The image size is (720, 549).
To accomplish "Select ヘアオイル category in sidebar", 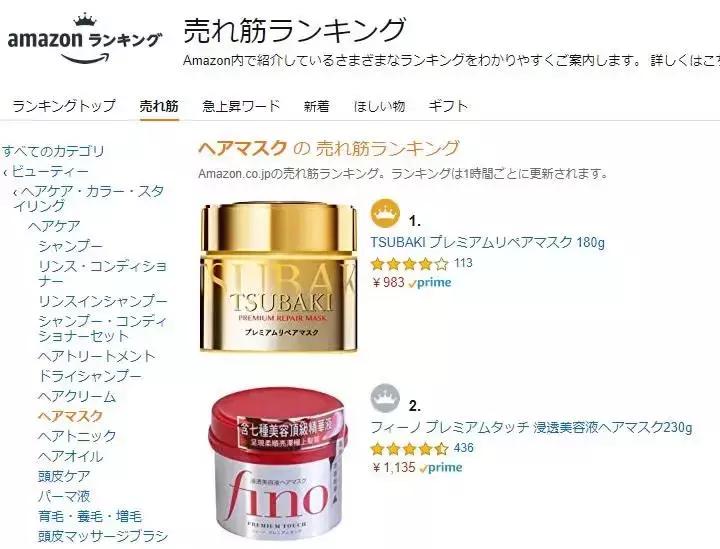I will pyautogui.click(x=71, y=456).
